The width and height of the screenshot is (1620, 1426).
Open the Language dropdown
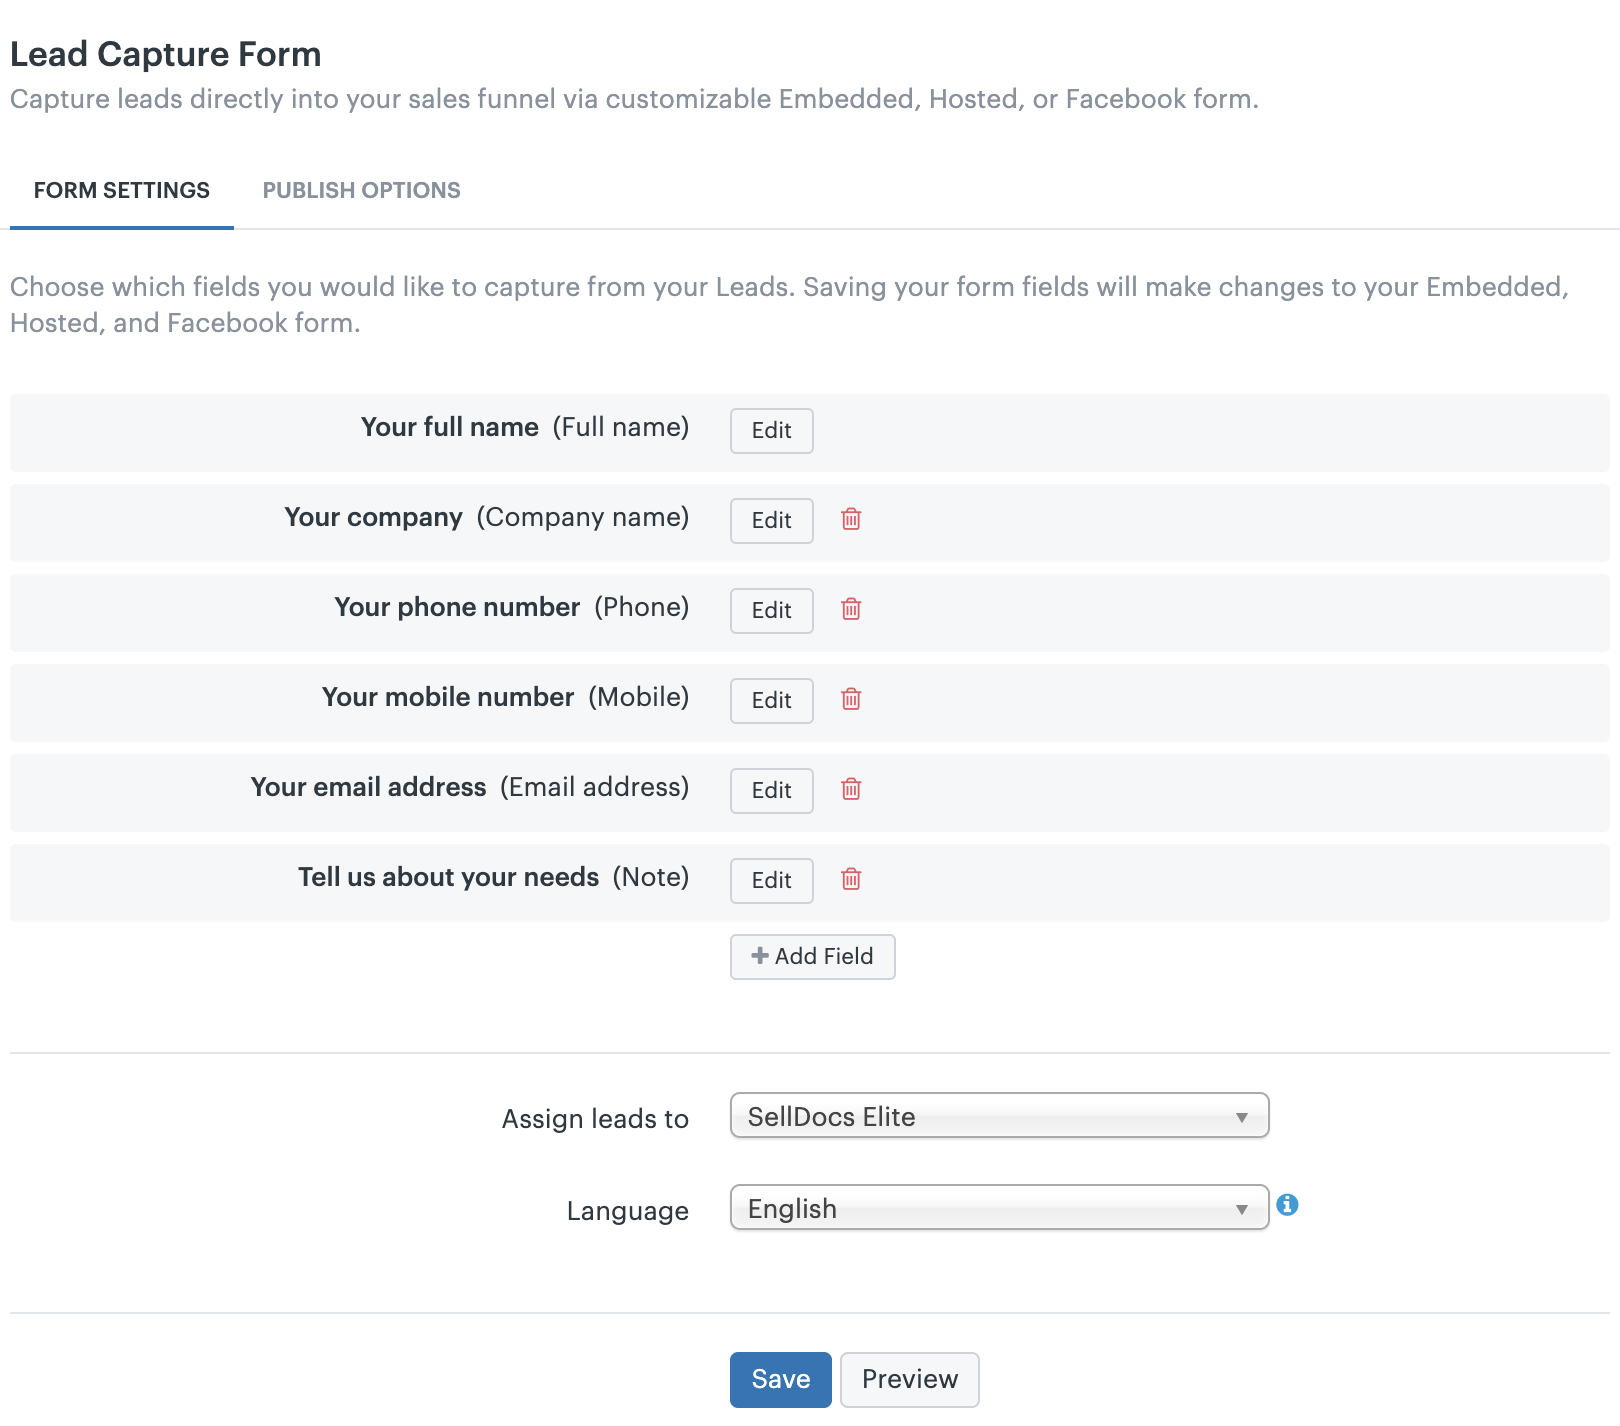coord(999,1208)
